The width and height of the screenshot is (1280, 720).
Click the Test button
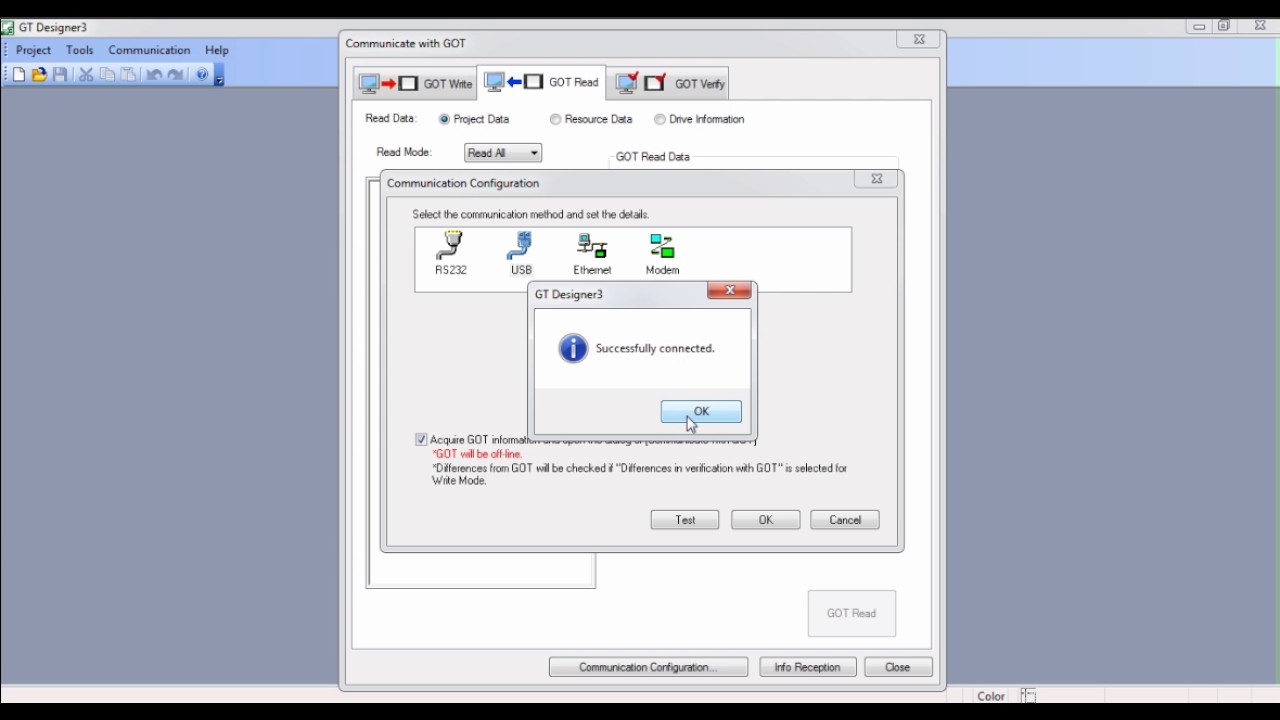(x=685, y=520)
